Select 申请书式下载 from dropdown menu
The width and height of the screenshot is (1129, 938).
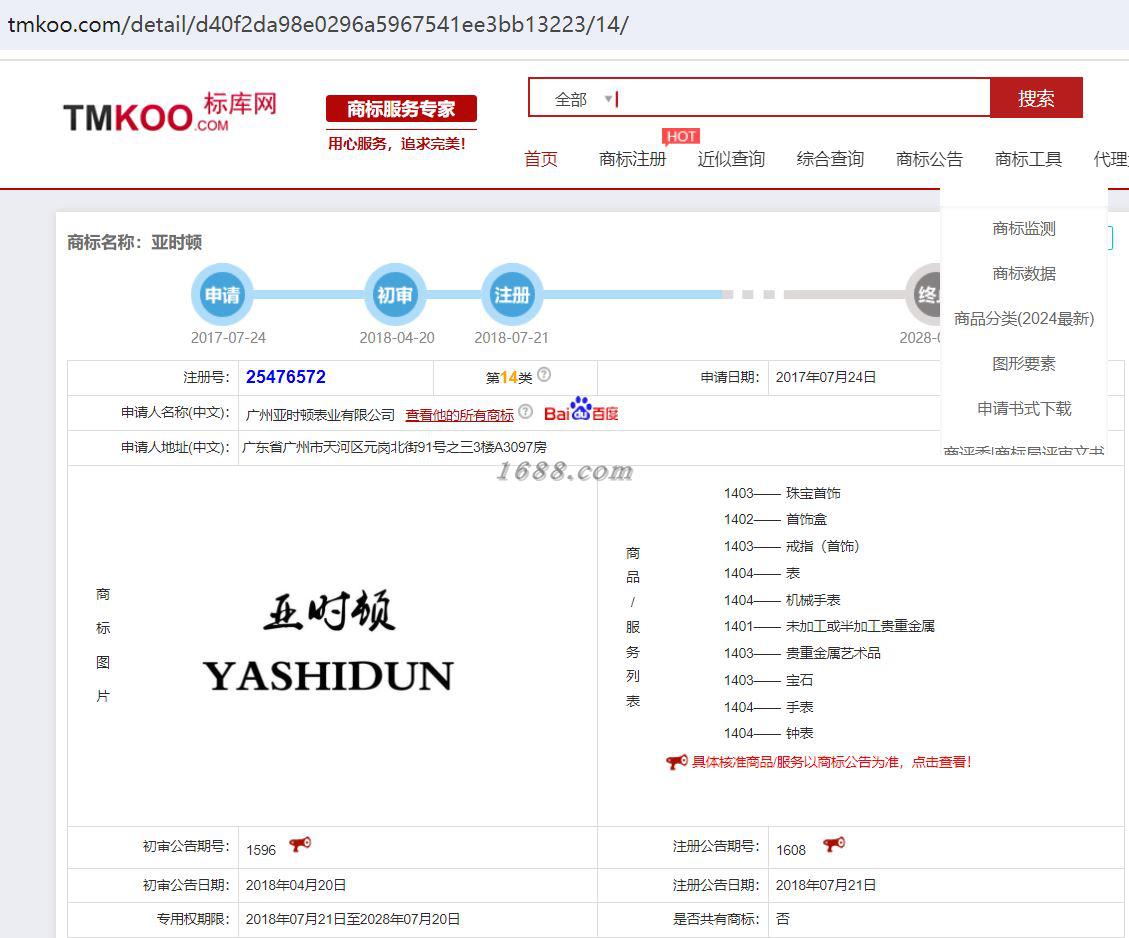click(x=1024, y=408)
